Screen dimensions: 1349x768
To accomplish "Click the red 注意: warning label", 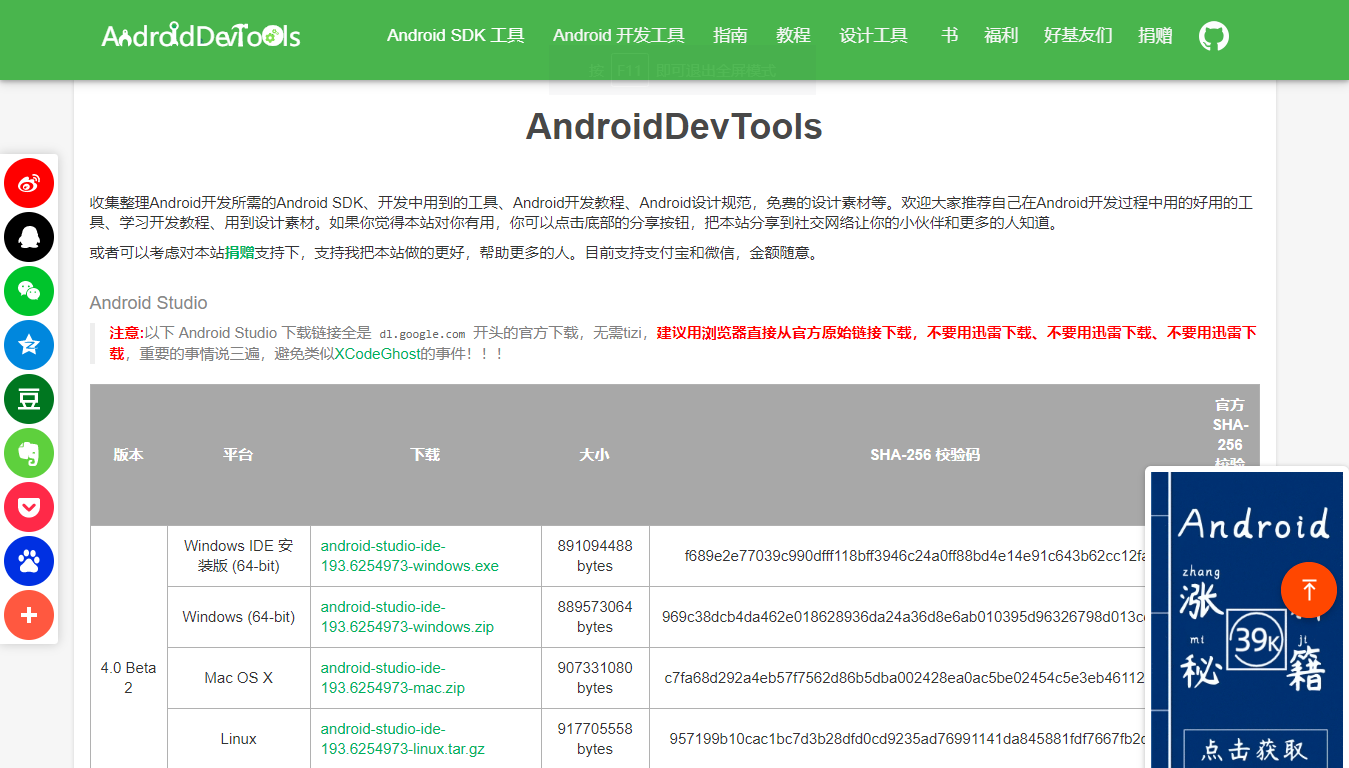I will pyautogui.click(x=126, y=333).
